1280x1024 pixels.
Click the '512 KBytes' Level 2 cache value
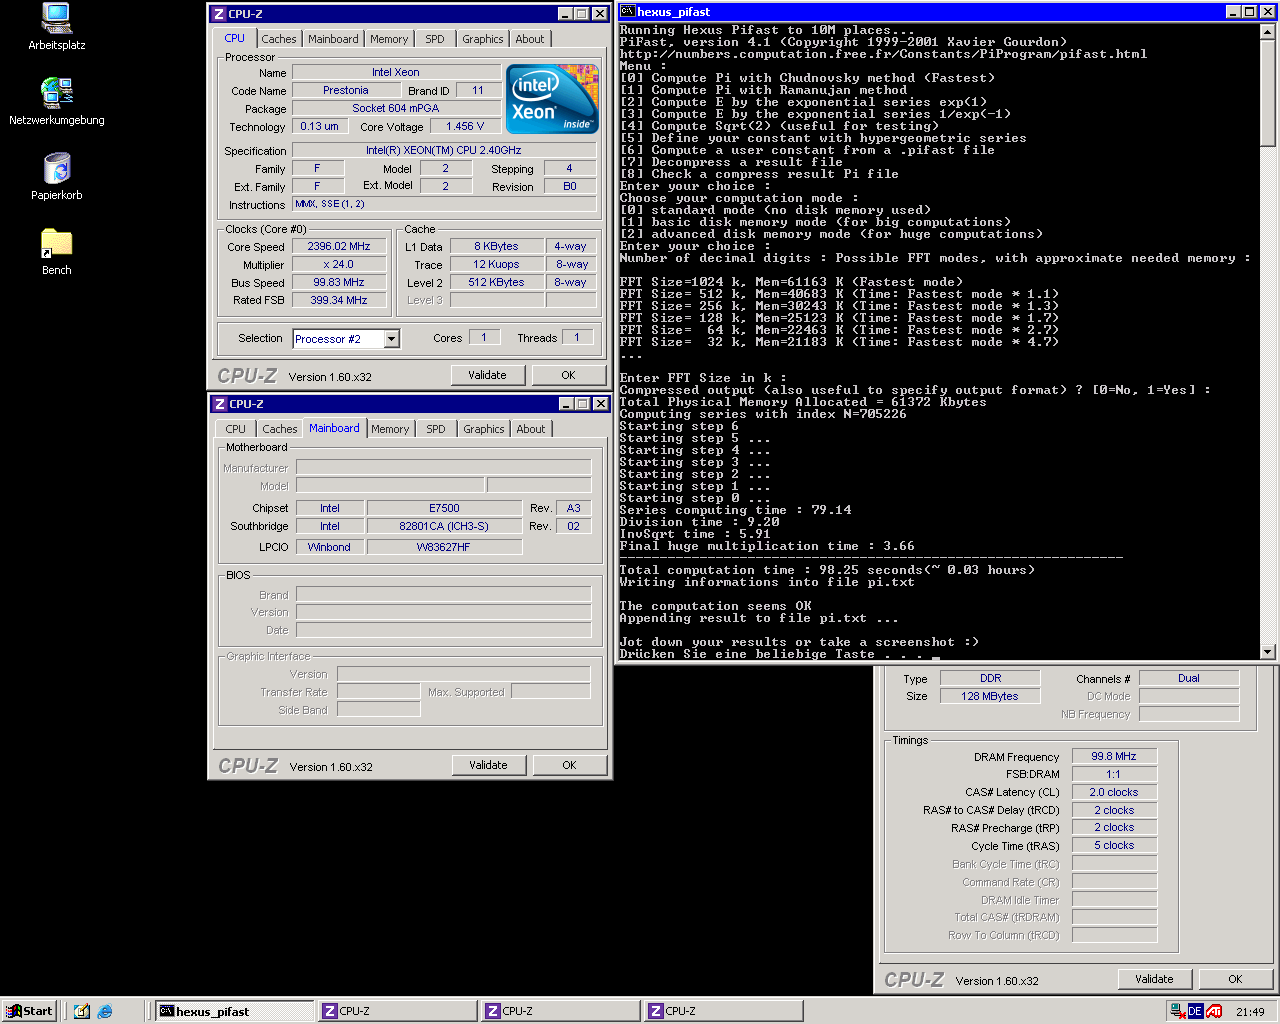tap(497, 282)
